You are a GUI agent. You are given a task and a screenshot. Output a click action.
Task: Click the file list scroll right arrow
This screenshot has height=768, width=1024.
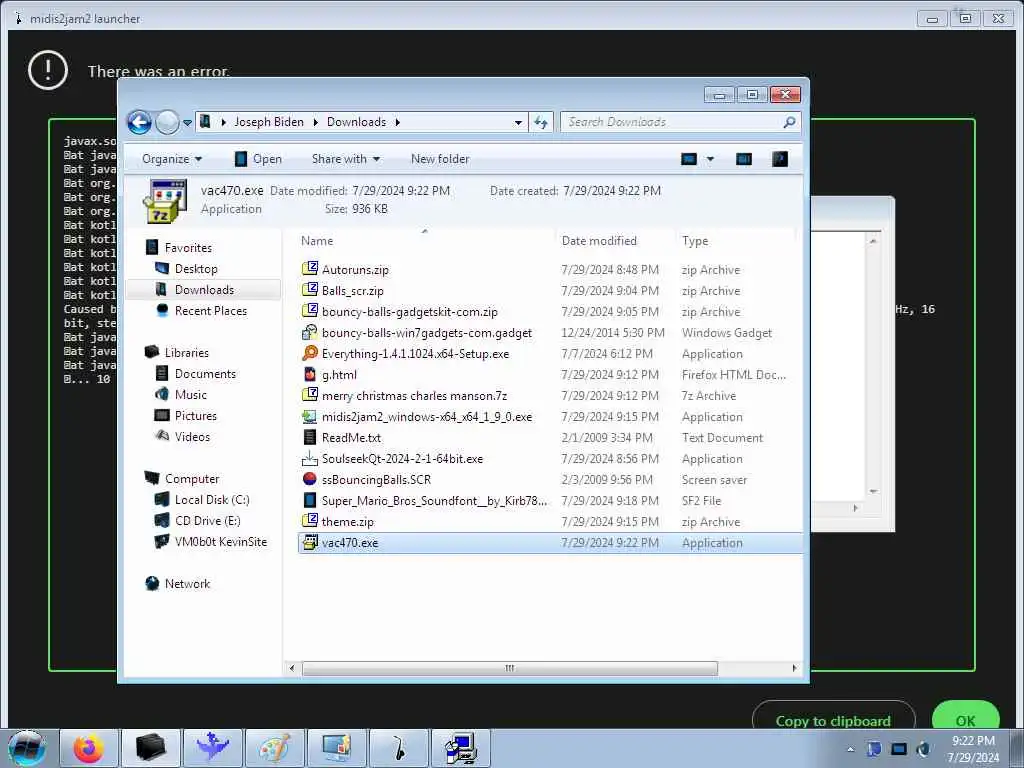pos(793,667)
